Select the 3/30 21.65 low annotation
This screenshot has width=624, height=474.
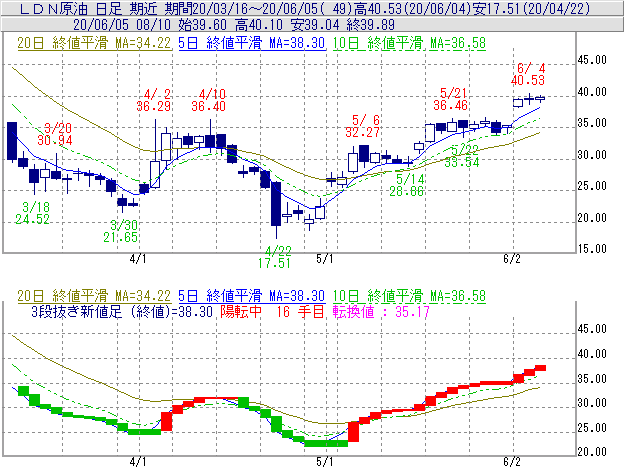[121, 231]
